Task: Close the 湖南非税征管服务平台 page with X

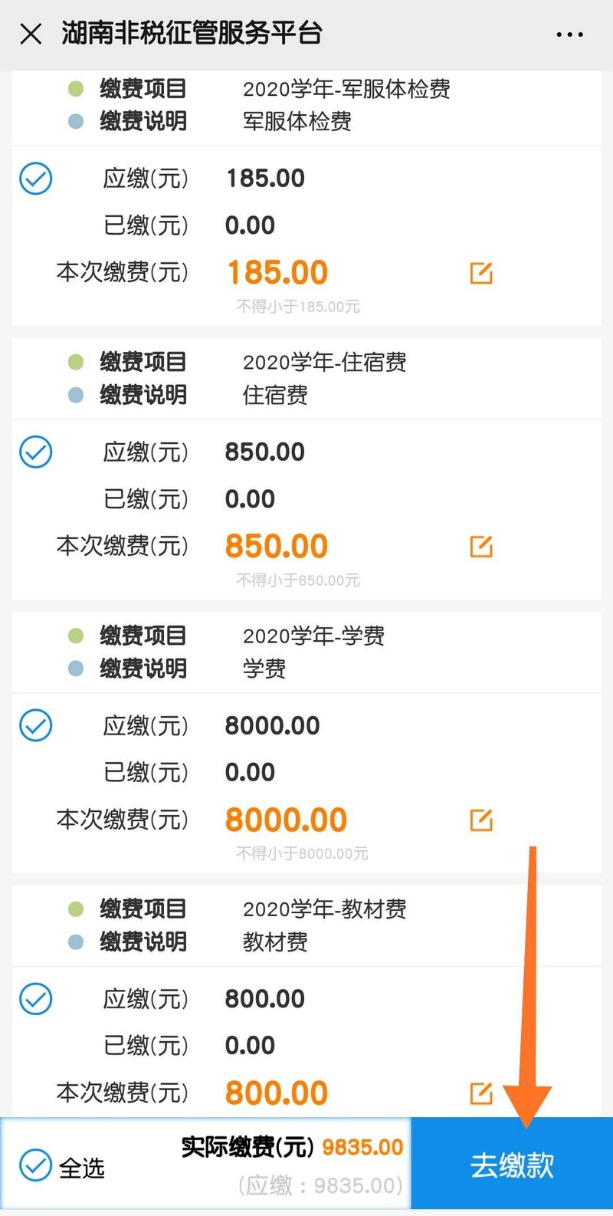Action: click(31, 34)
